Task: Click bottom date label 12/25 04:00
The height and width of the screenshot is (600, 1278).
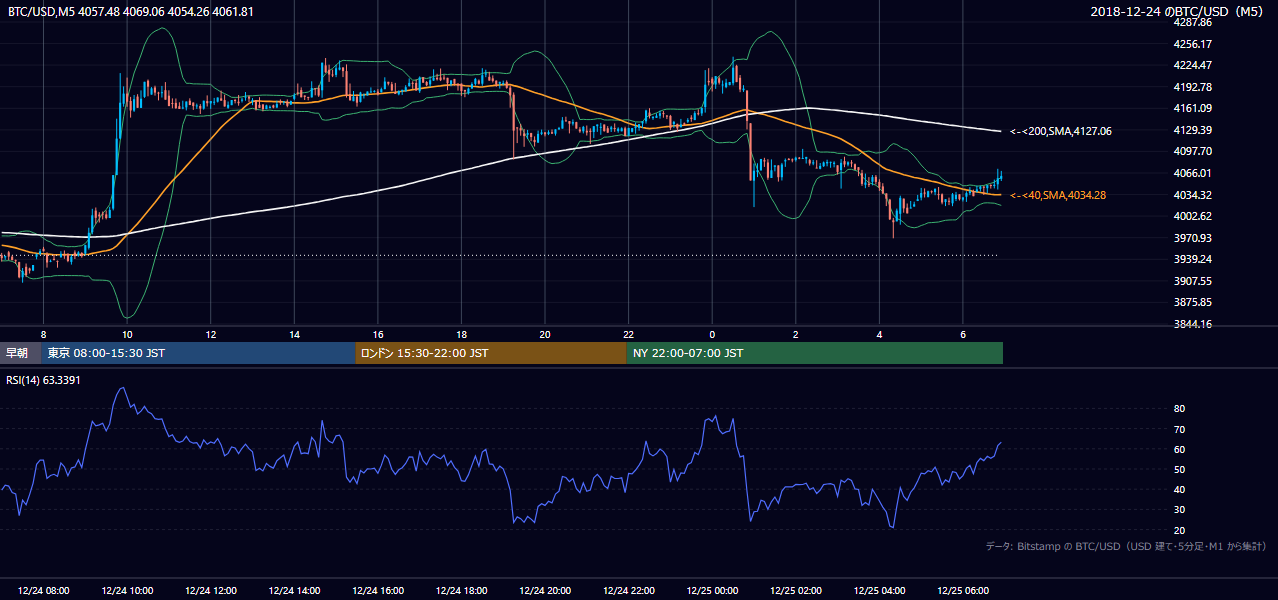Action: [x=879, y=591]
